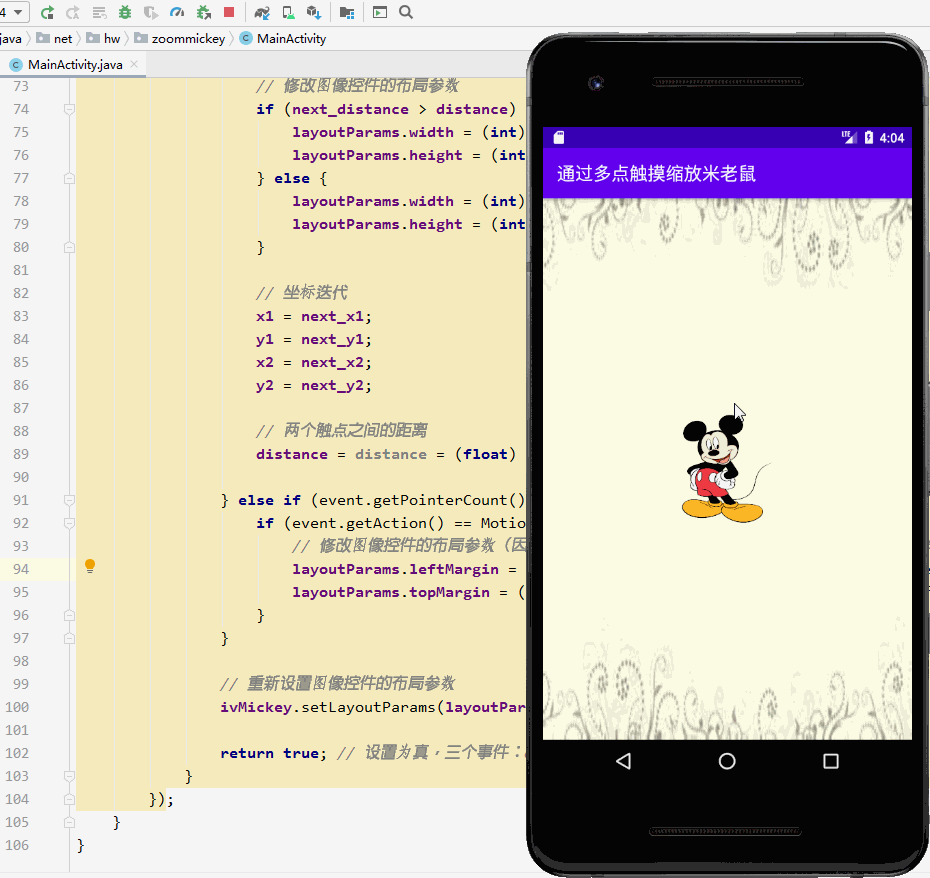Viewport: 930px width, 878px height.
Task: Tap the emulator Recents square button
Action: pos(831,761)
